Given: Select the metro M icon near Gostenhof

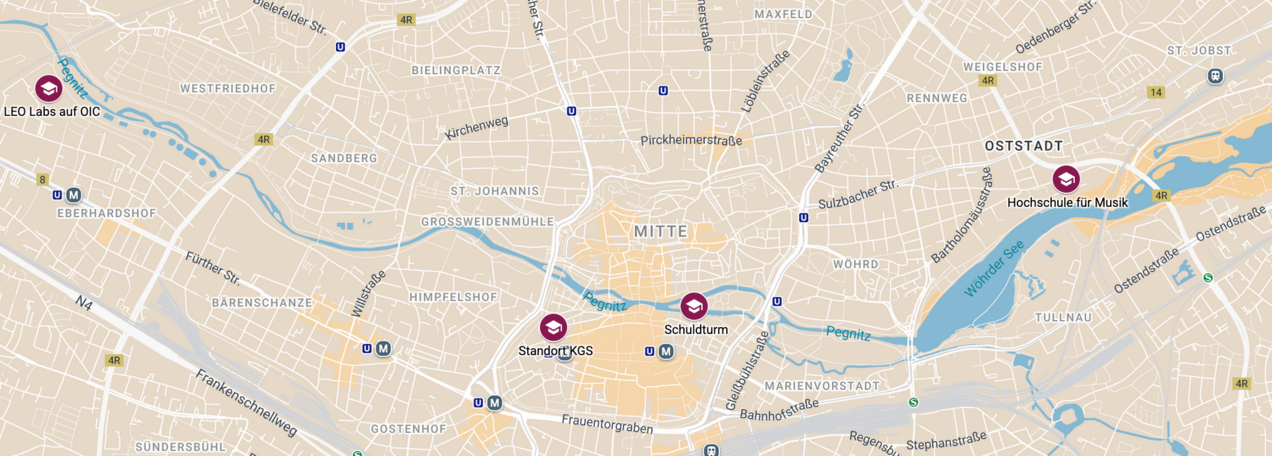Looking at the screenshot, I should tap(494, 402).
